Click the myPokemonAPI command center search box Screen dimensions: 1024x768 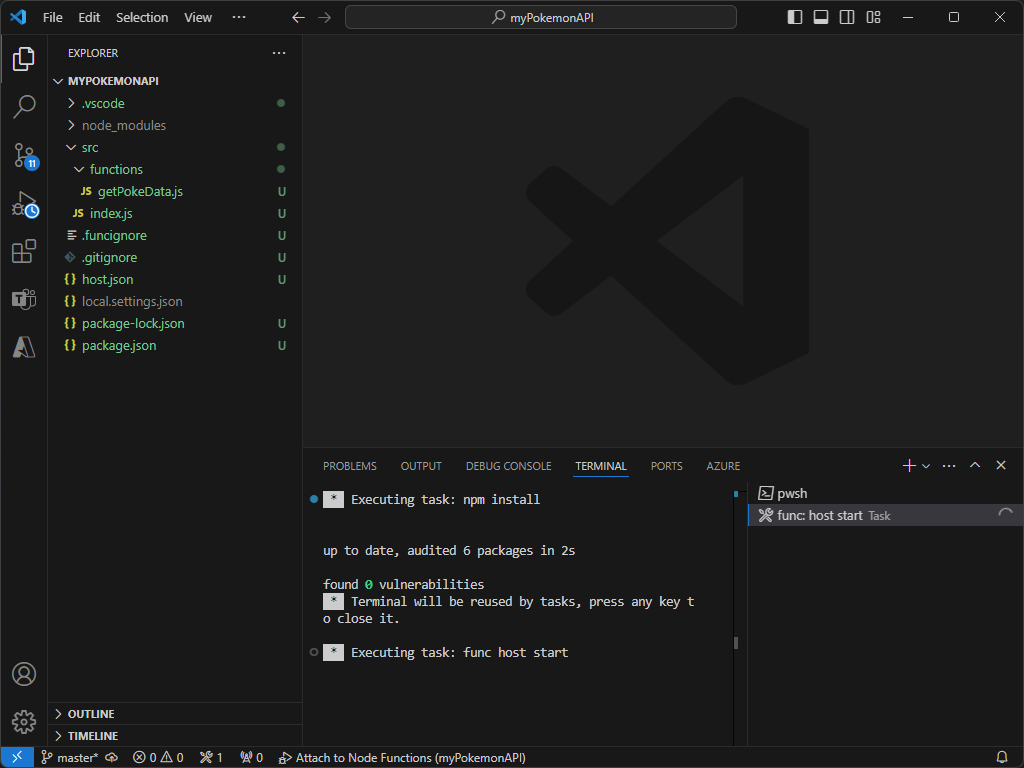[x=541, y=18]
